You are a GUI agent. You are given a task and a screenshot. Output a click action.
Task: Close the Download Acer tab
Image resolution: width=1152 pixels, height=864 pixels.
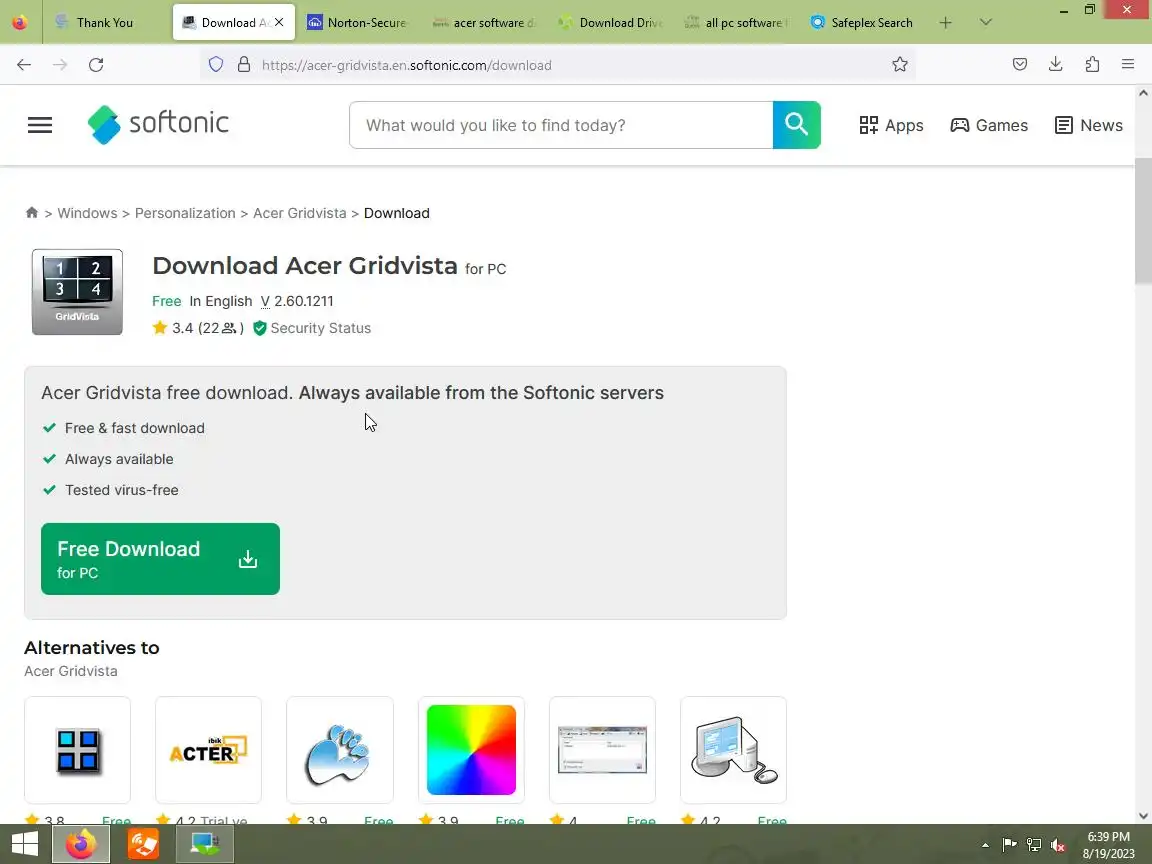279,23
